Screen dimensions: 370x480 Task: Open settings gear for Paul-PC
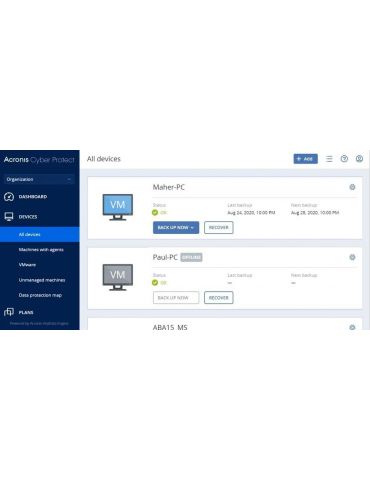352,257
